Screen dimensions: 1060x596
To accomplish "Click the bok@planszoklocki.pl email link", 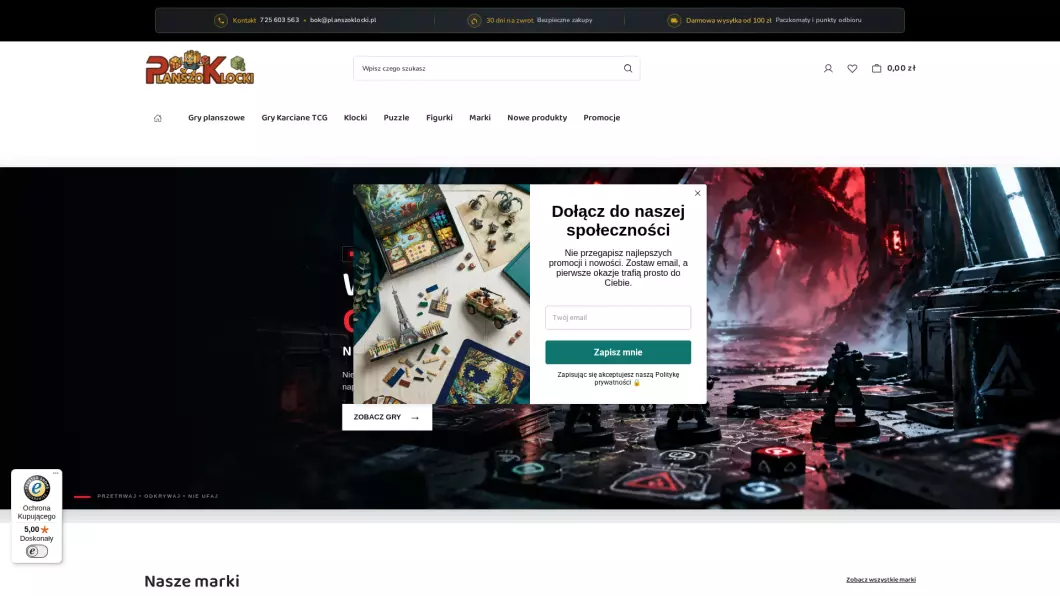I will point(343,20).
